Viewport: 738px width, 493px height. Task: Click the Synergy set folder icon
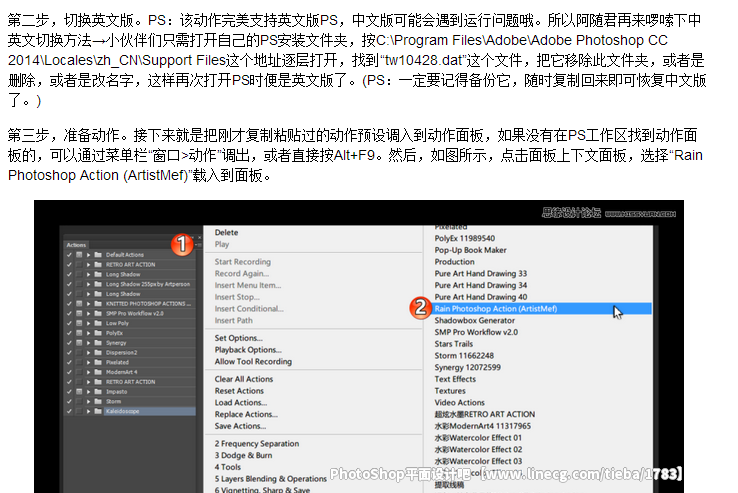pyautogui.click(x=98, y=343)
